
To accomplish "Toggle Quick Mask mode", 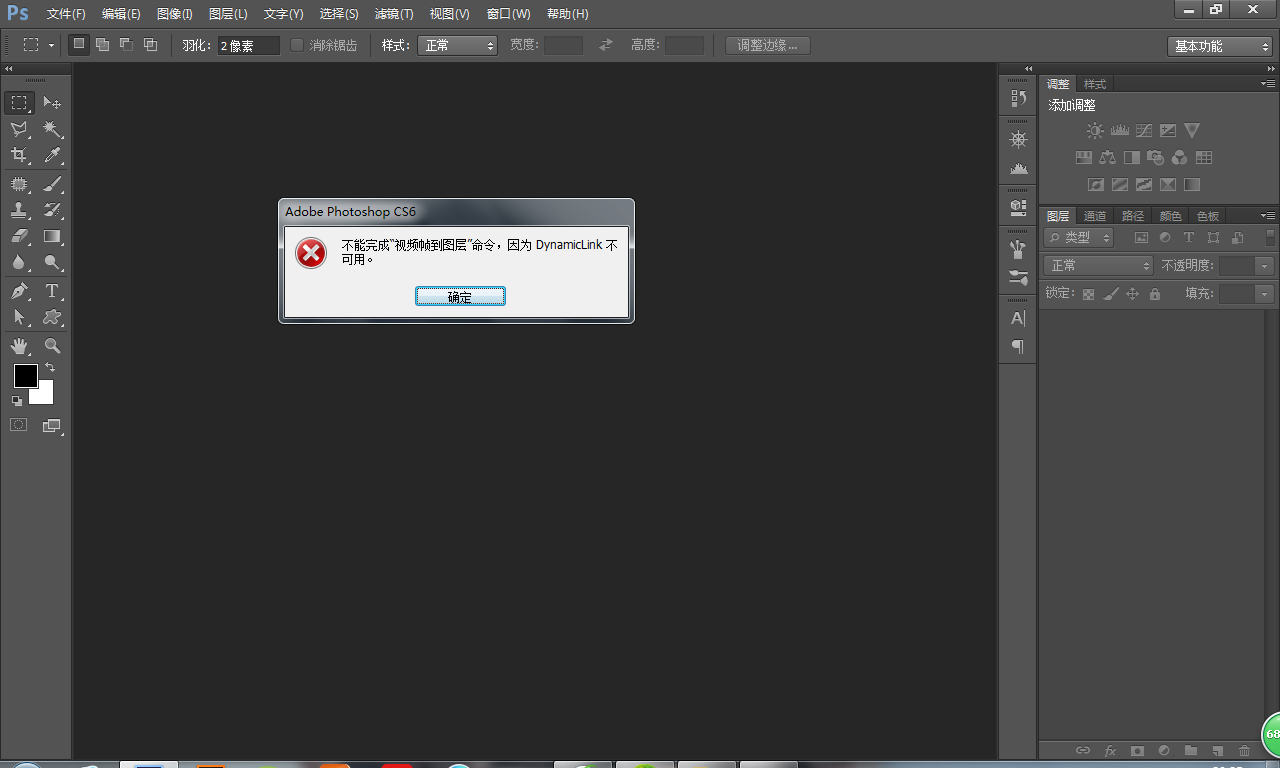I will pyautogui.click(x=19, y=425).
